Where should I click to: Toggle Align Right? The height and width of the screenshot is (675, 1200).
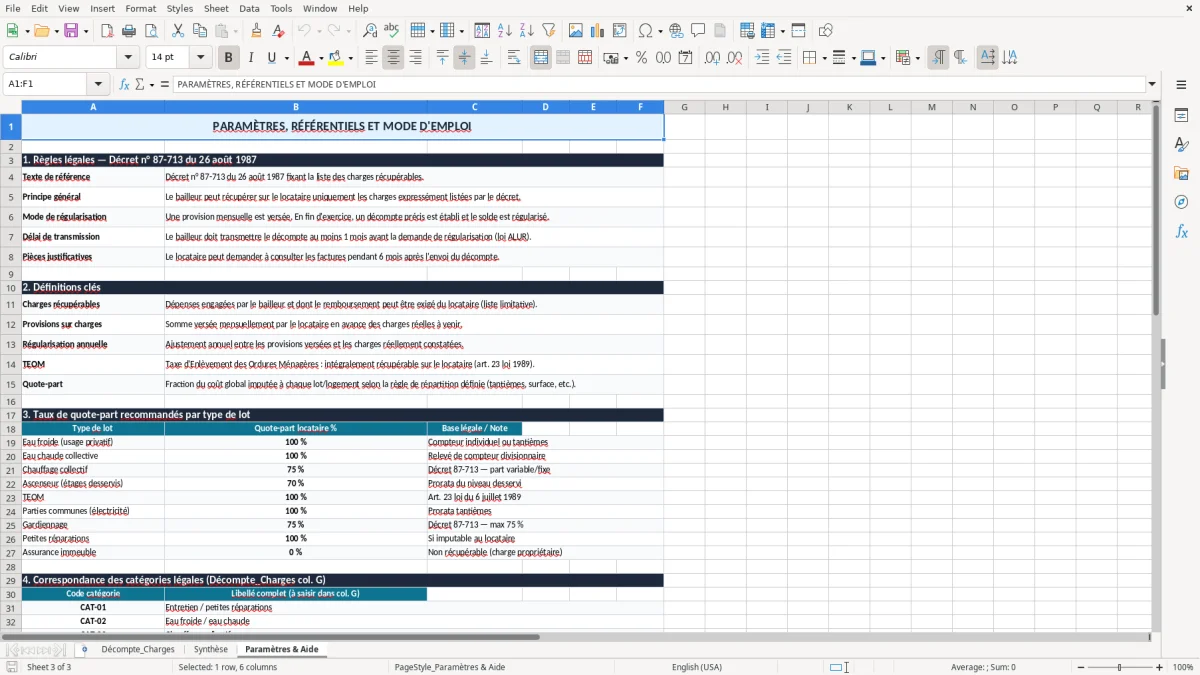(416, 58)
